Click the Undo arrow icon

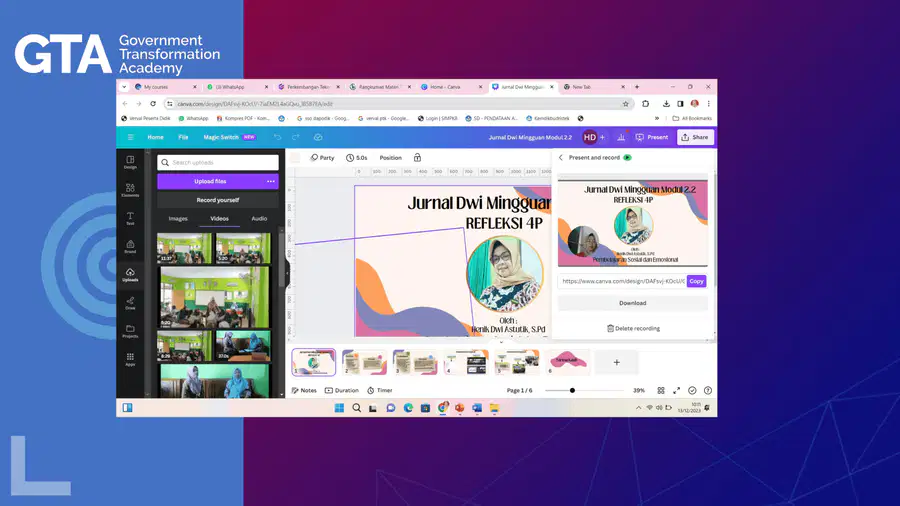pos(277,137)
